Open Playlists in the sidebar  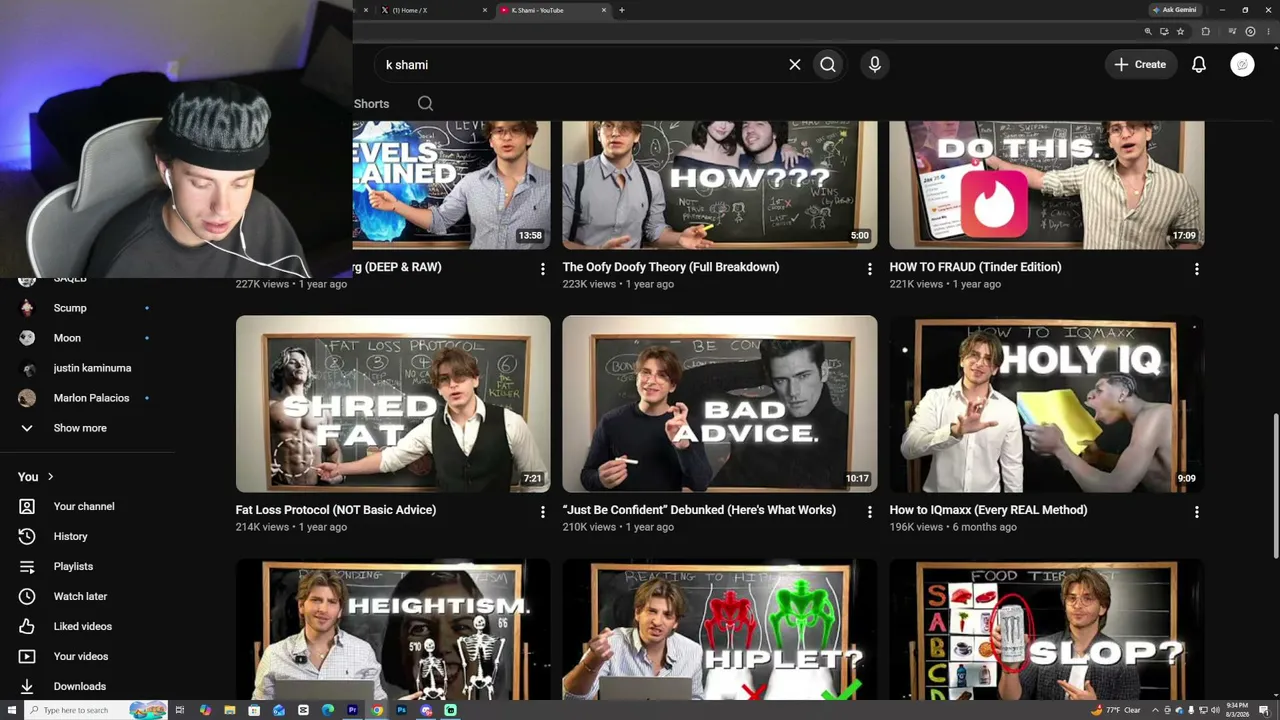click(73, 567)
